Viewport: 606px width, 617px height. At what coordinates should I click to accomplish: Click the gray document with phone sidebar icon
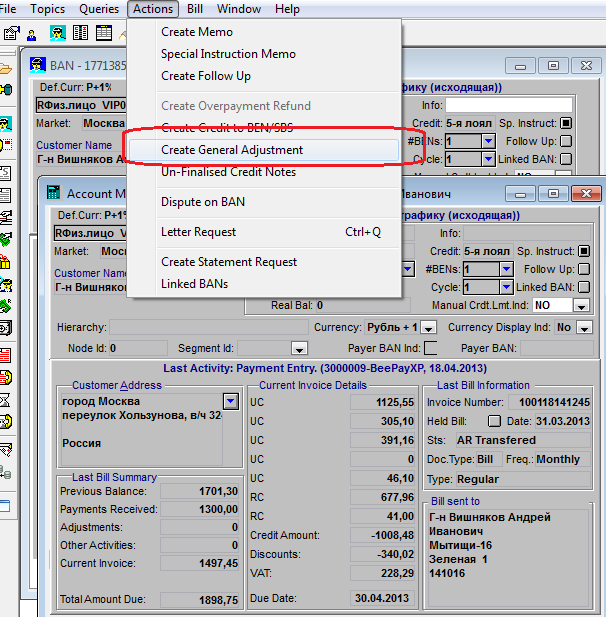[6, 422]
